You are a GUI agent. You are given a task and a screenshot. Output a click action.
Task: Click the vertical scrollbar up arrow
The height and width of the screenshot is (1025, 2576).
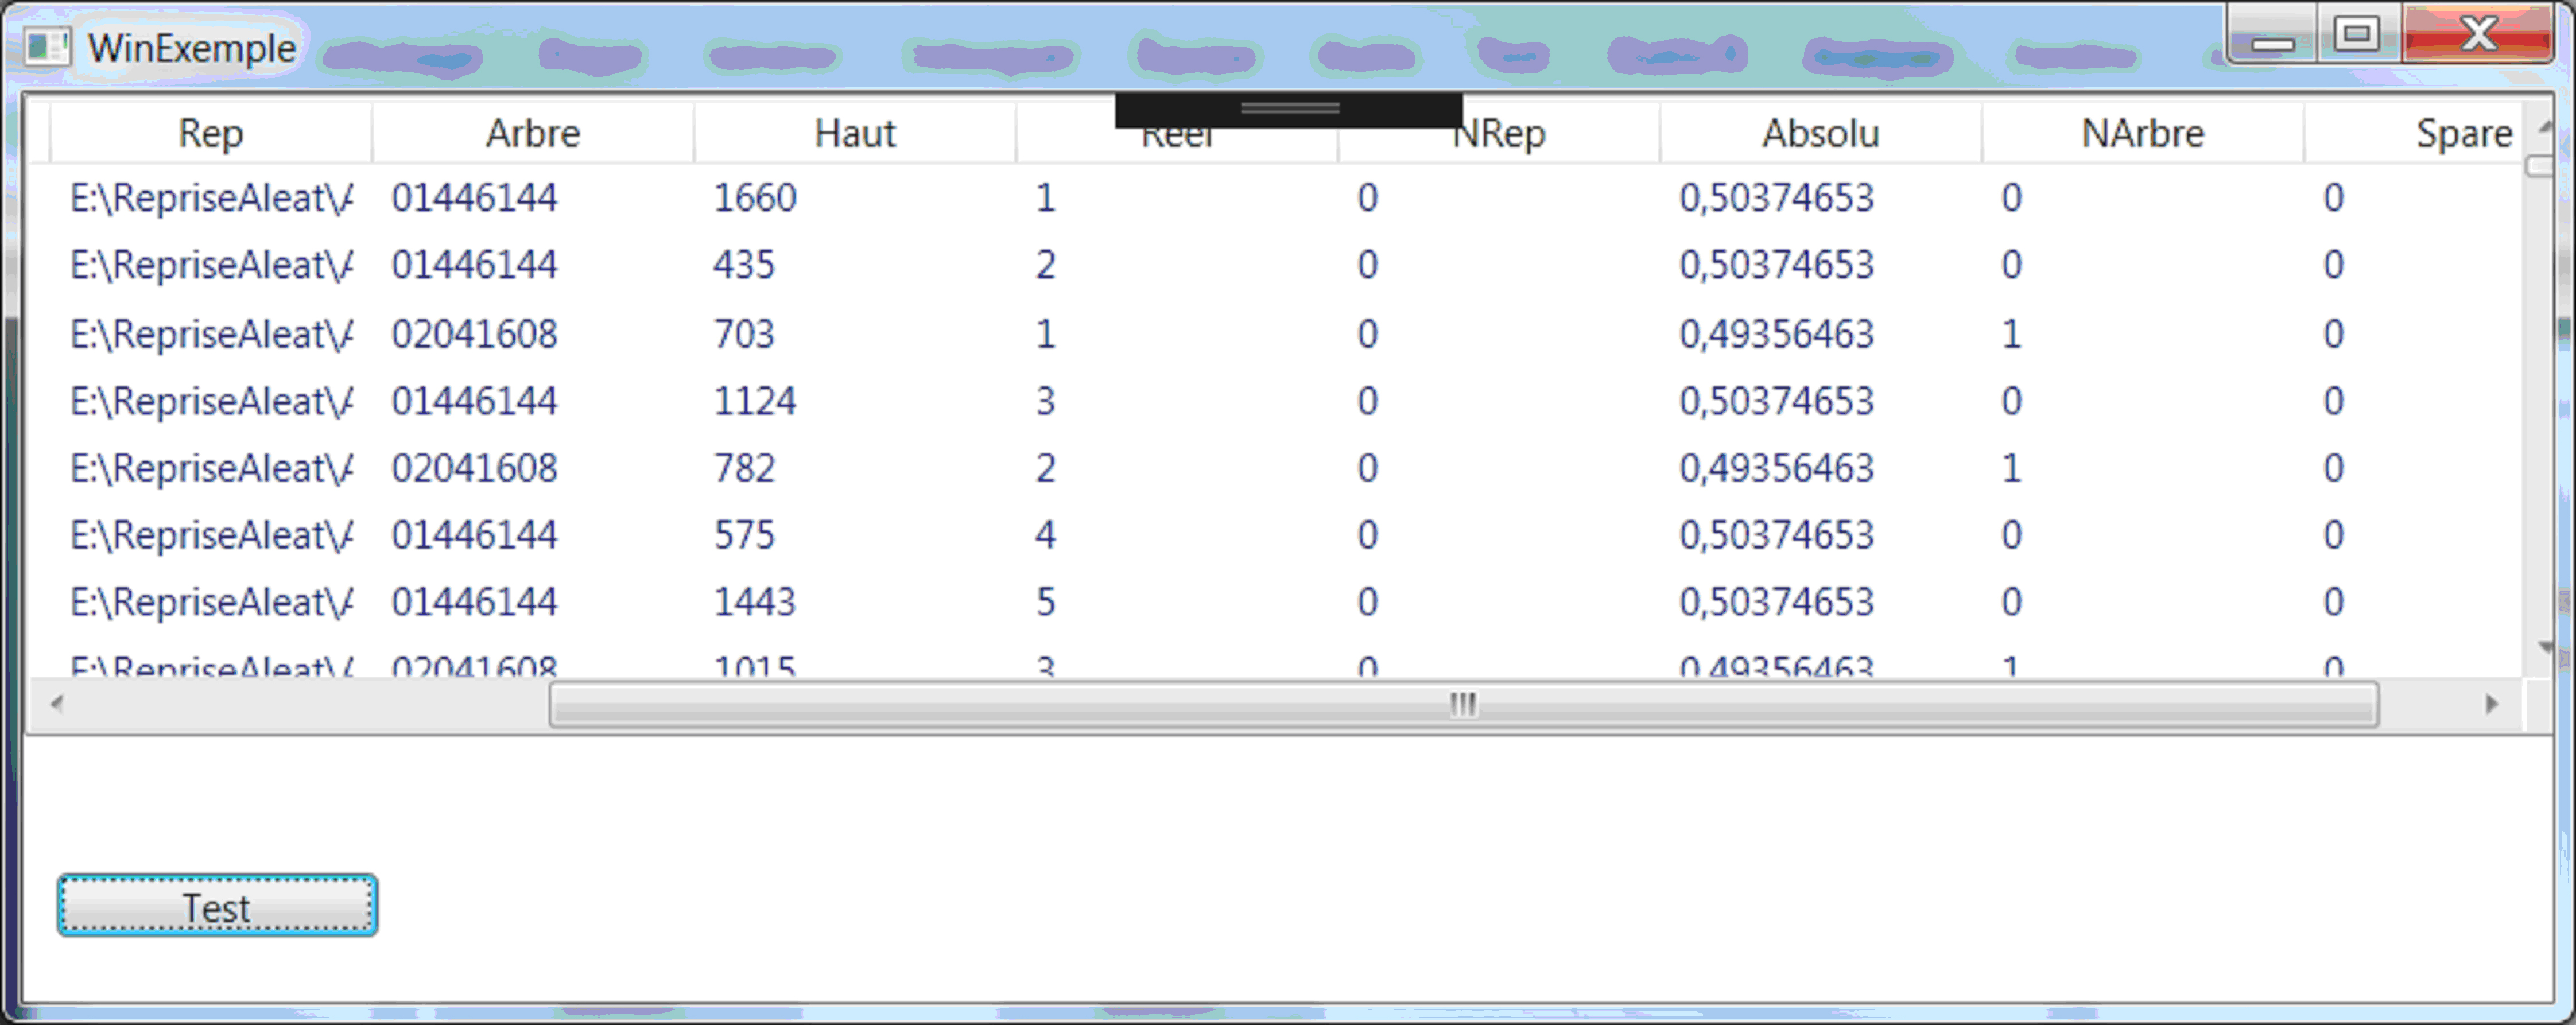pos(2546,127)
